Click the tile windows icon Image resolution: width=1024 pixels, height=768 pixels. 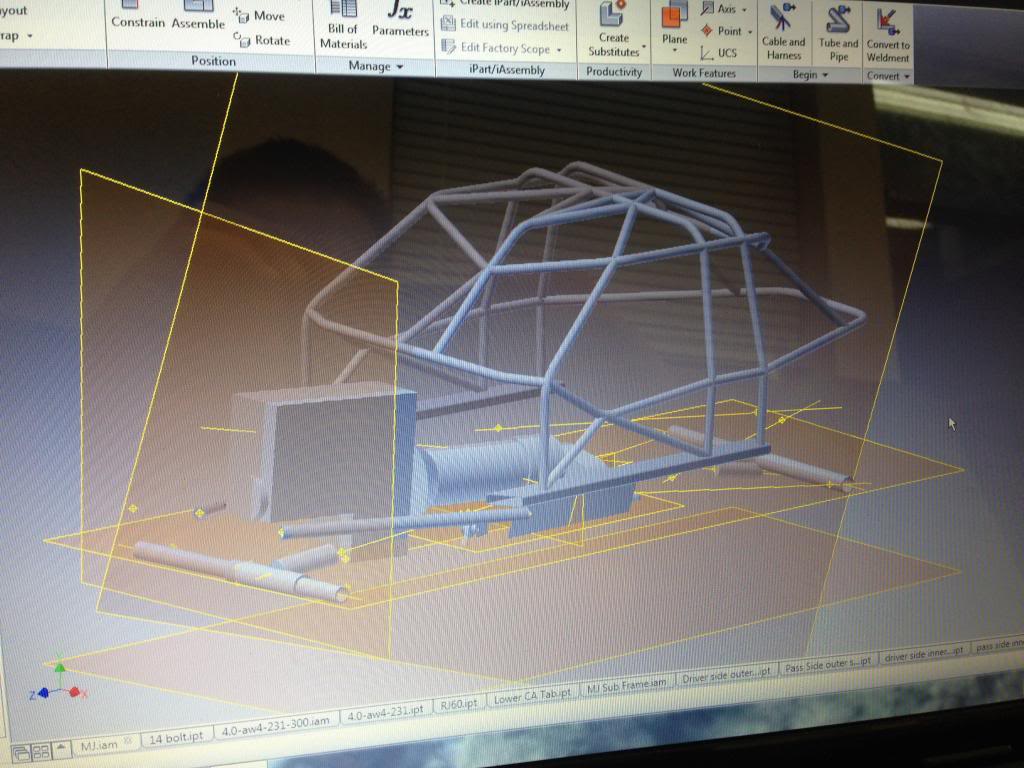(40, 752)
